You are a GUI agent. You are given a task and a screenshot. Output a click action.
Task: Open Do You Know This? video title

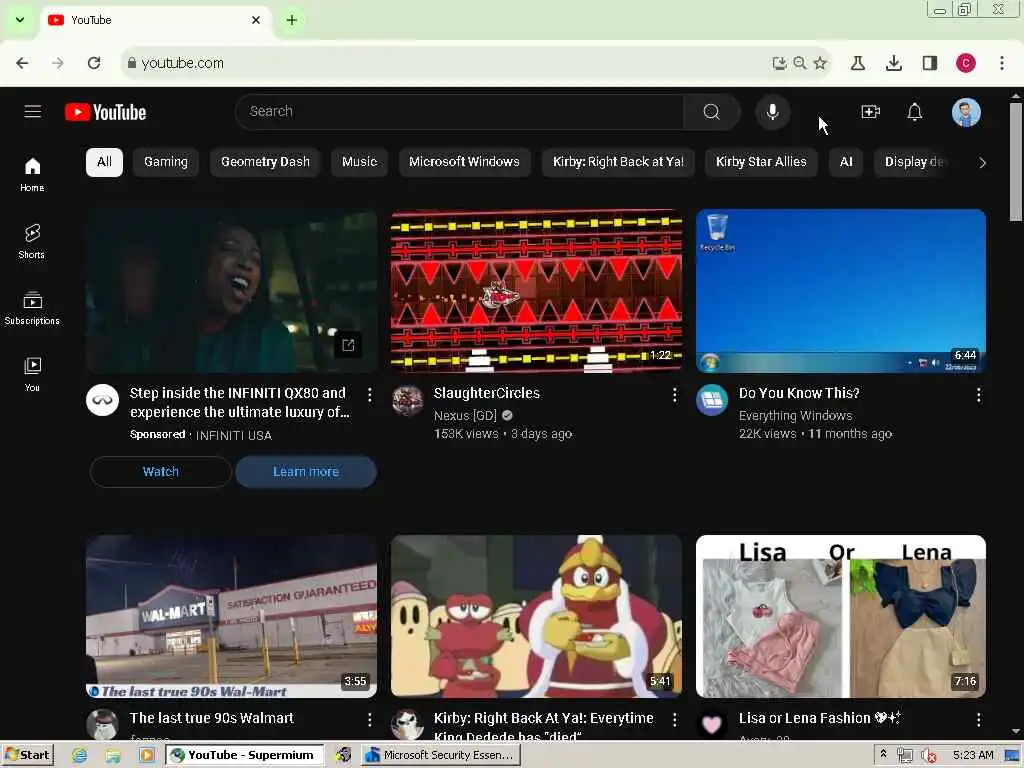(799, 393)
